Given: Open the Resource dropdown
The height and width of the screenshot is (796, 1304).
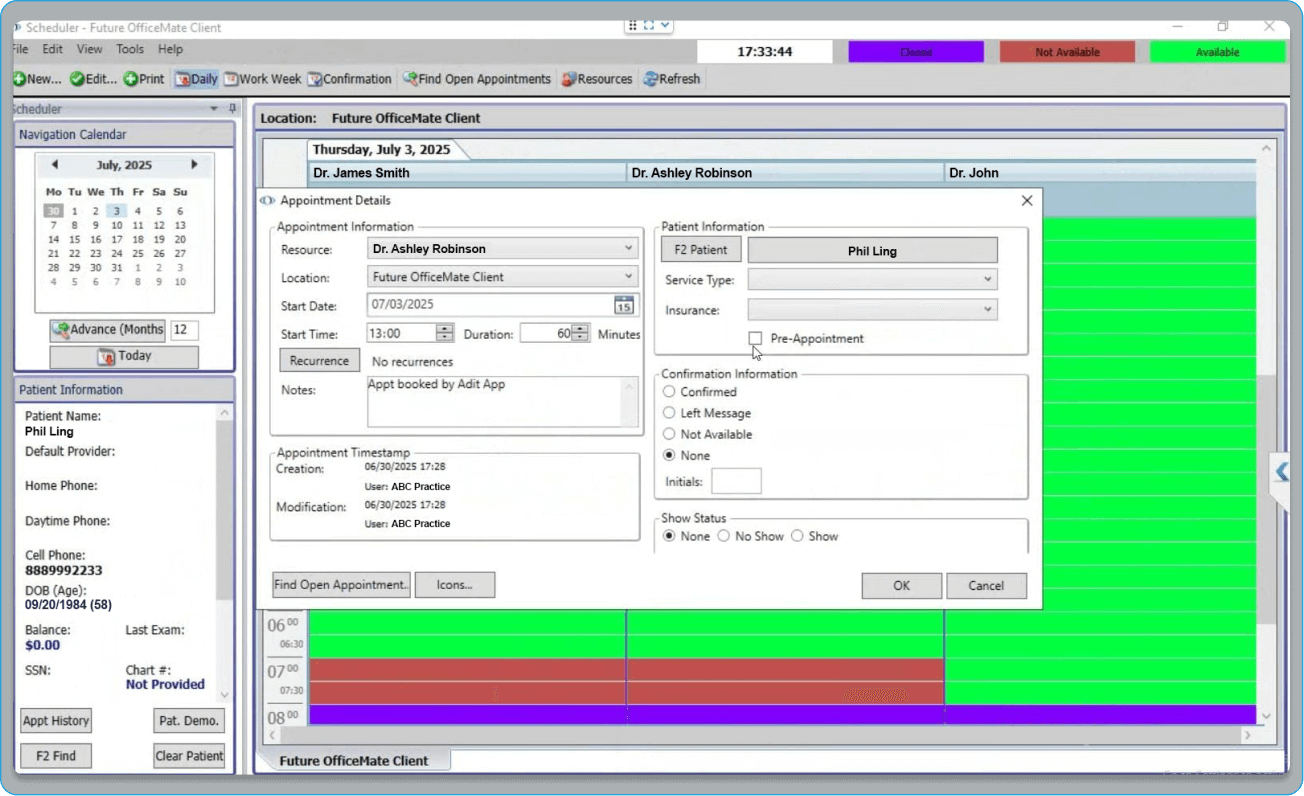Looking at the screenshot, I should [503, 249].
